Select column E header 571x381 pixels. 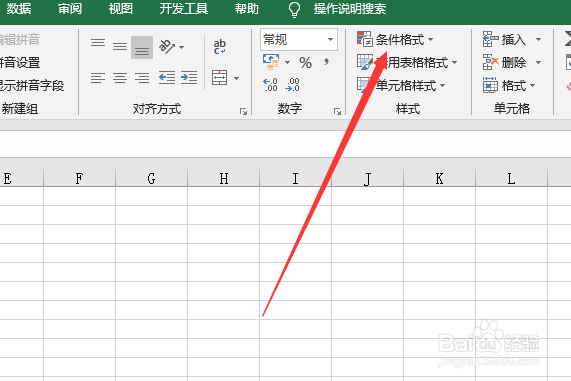click(21, 178)
